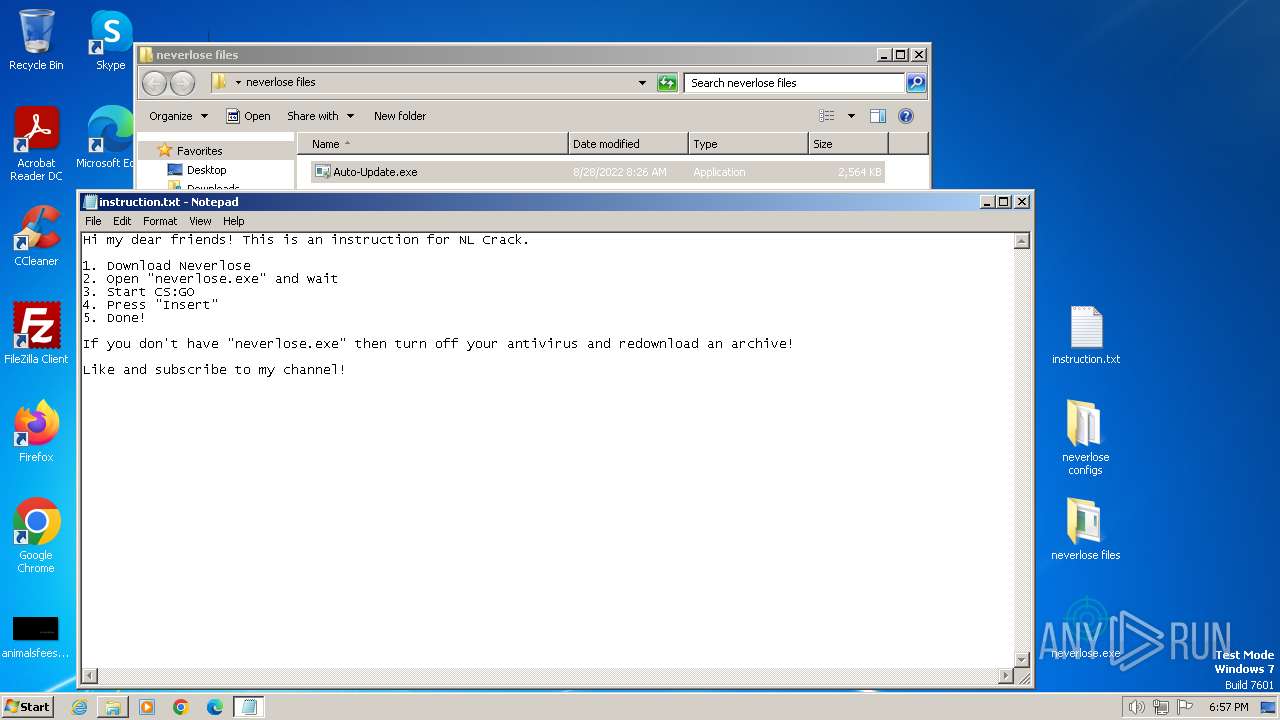
Task: Launch Firefox from the desktop
Action: [36, 432]
